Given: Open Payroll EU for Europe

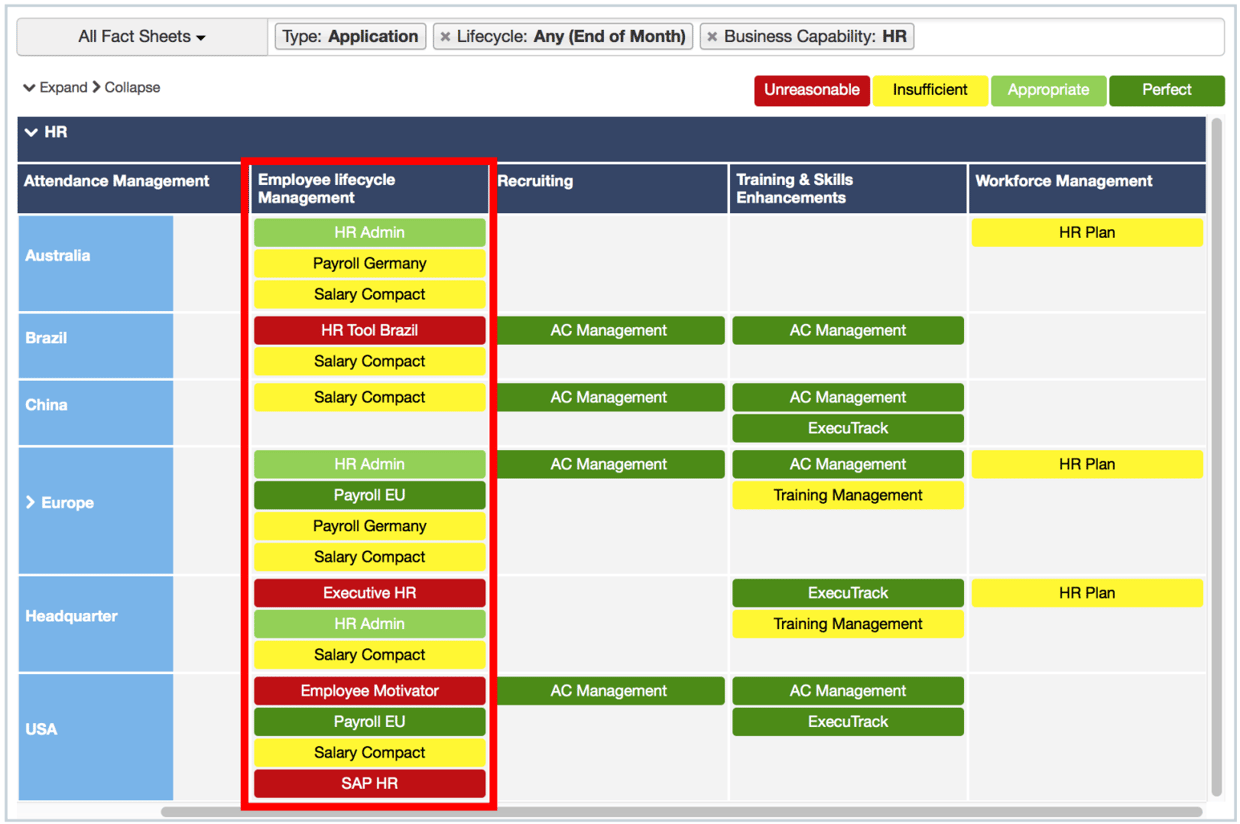Looking at the screenshot, I should [369, 494].
